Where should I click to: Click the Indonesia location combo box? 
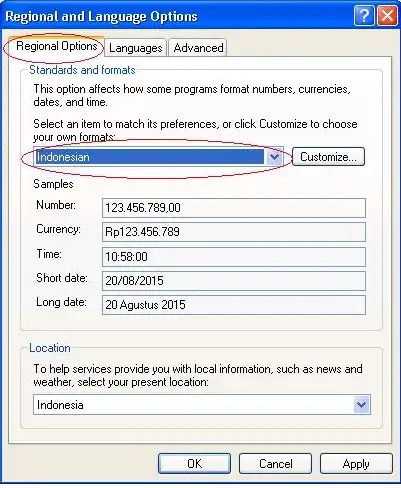(x=202, y=405)
